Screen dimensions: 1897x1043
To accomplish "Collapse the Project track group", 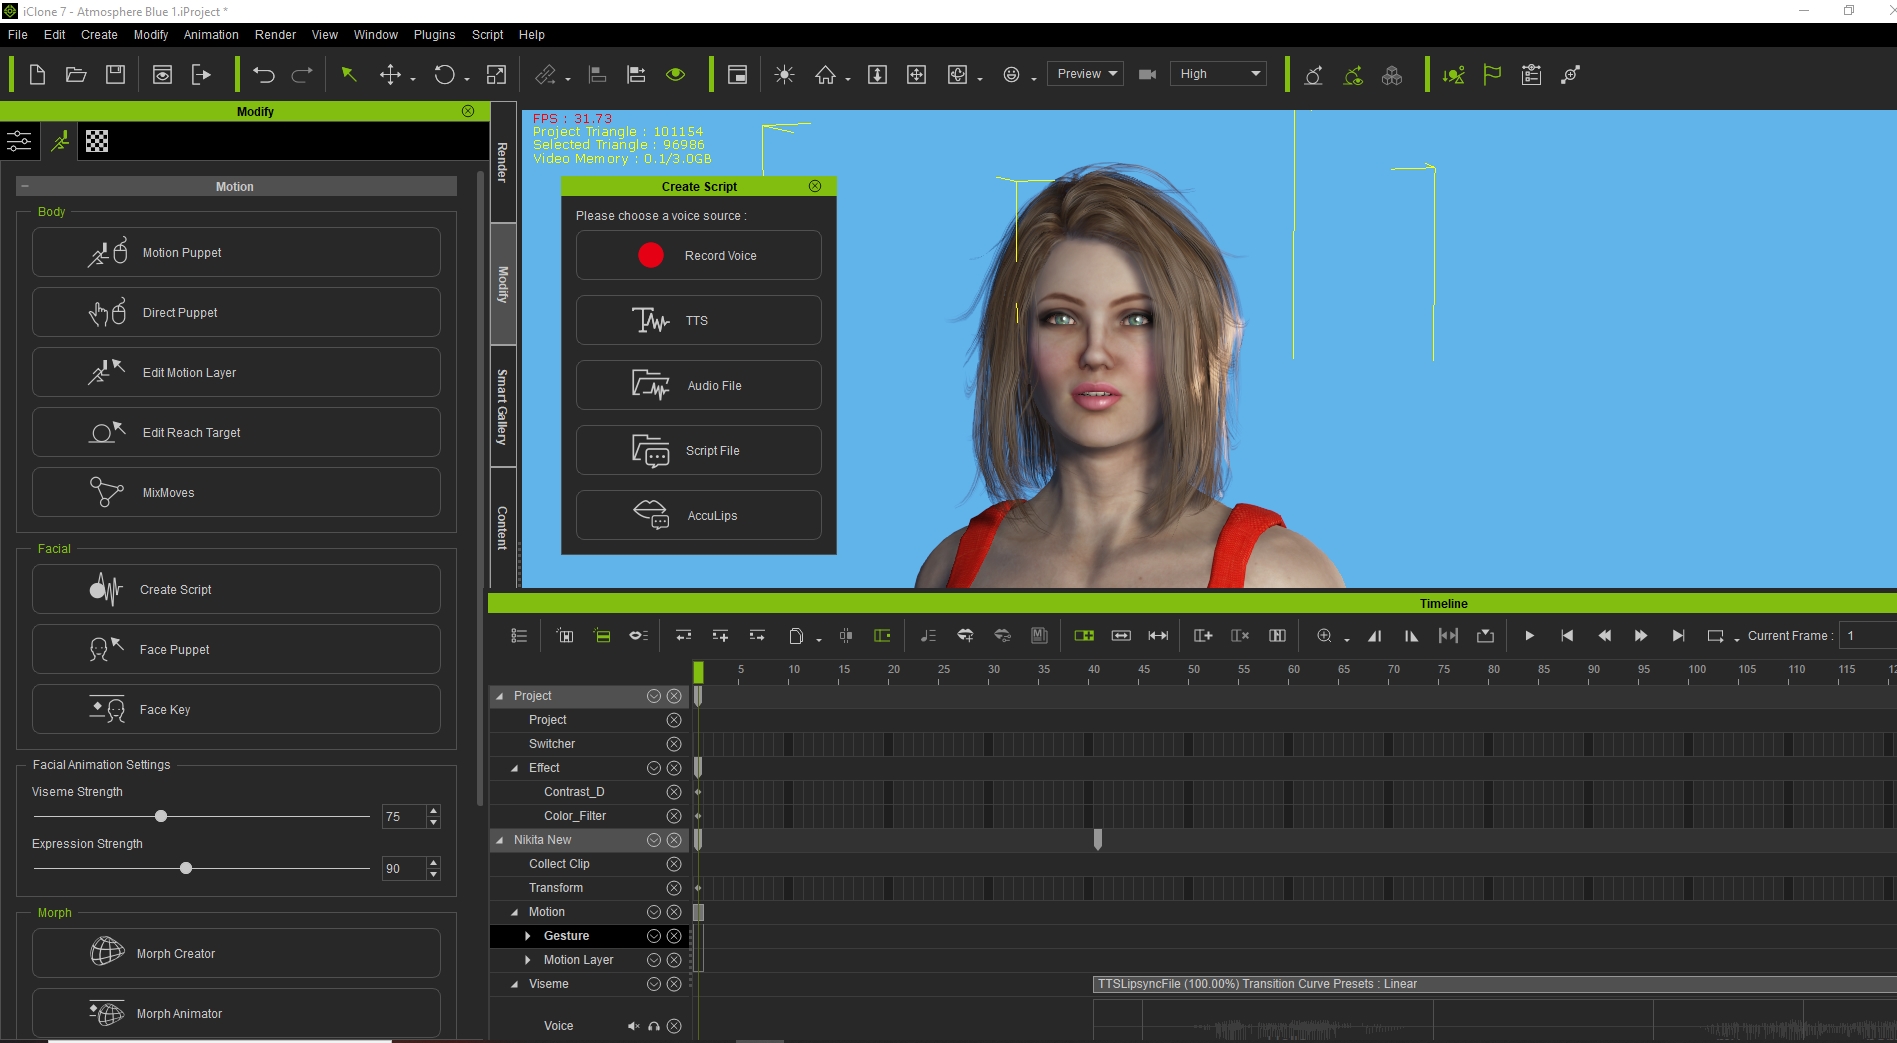I will coord(500,696).
